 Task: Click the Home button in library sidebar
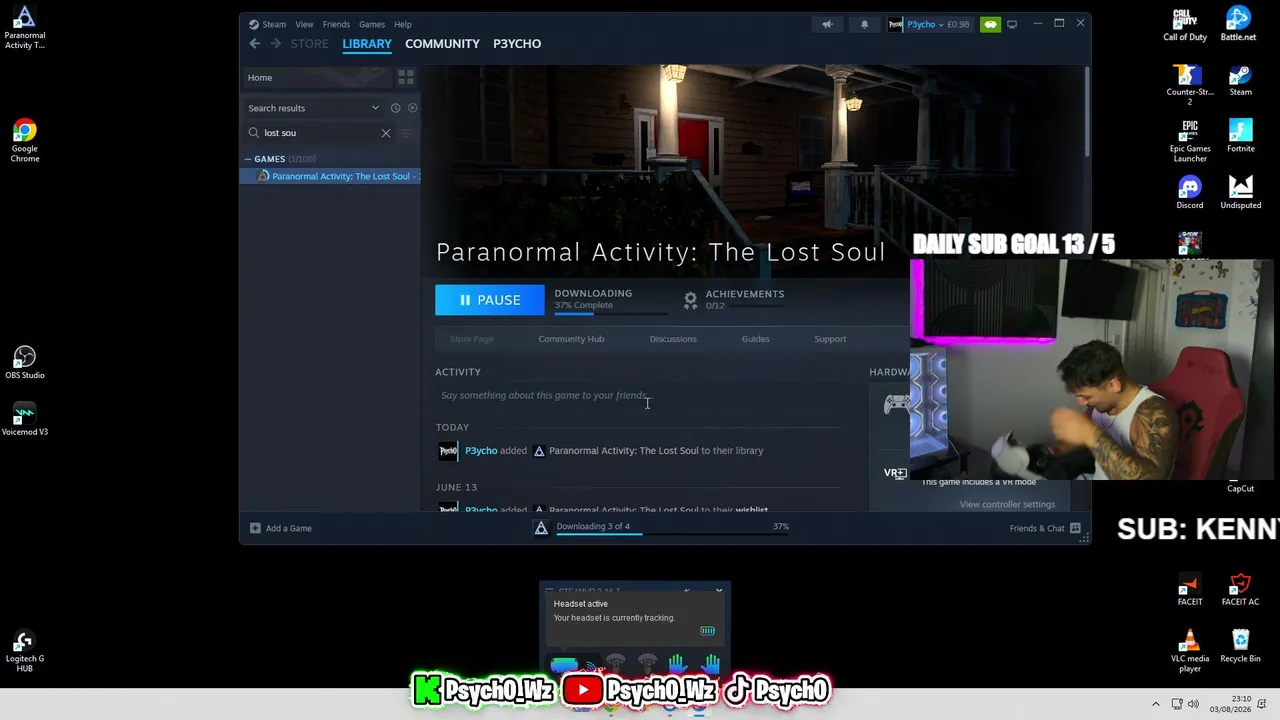(x=317, y=77)
